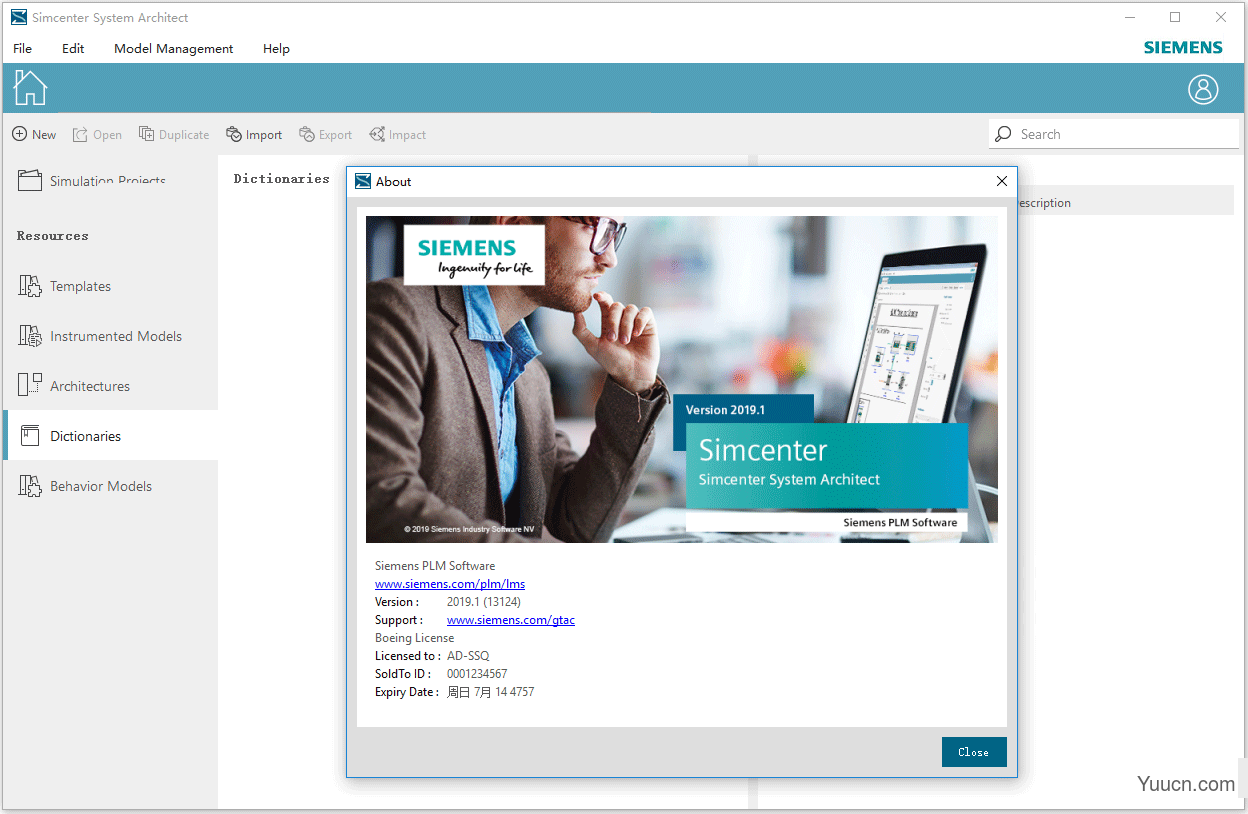The height and width of the screenshot is (814, 1248).
Task: Click Export in the toolbar
Action: (x=326, y=135)
